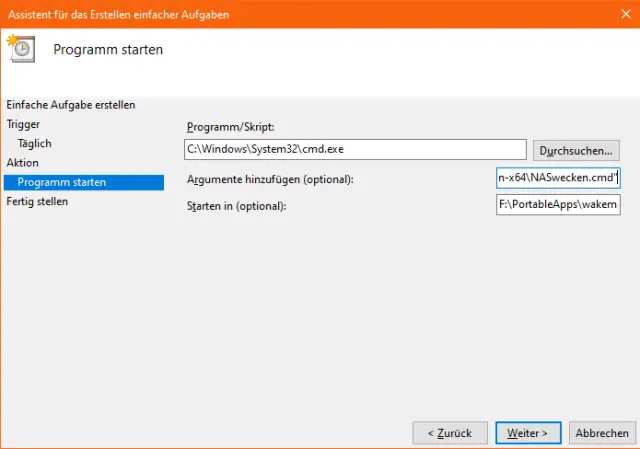
Task: Select the highlighted 'Programm starten' step
Action: 84,182
